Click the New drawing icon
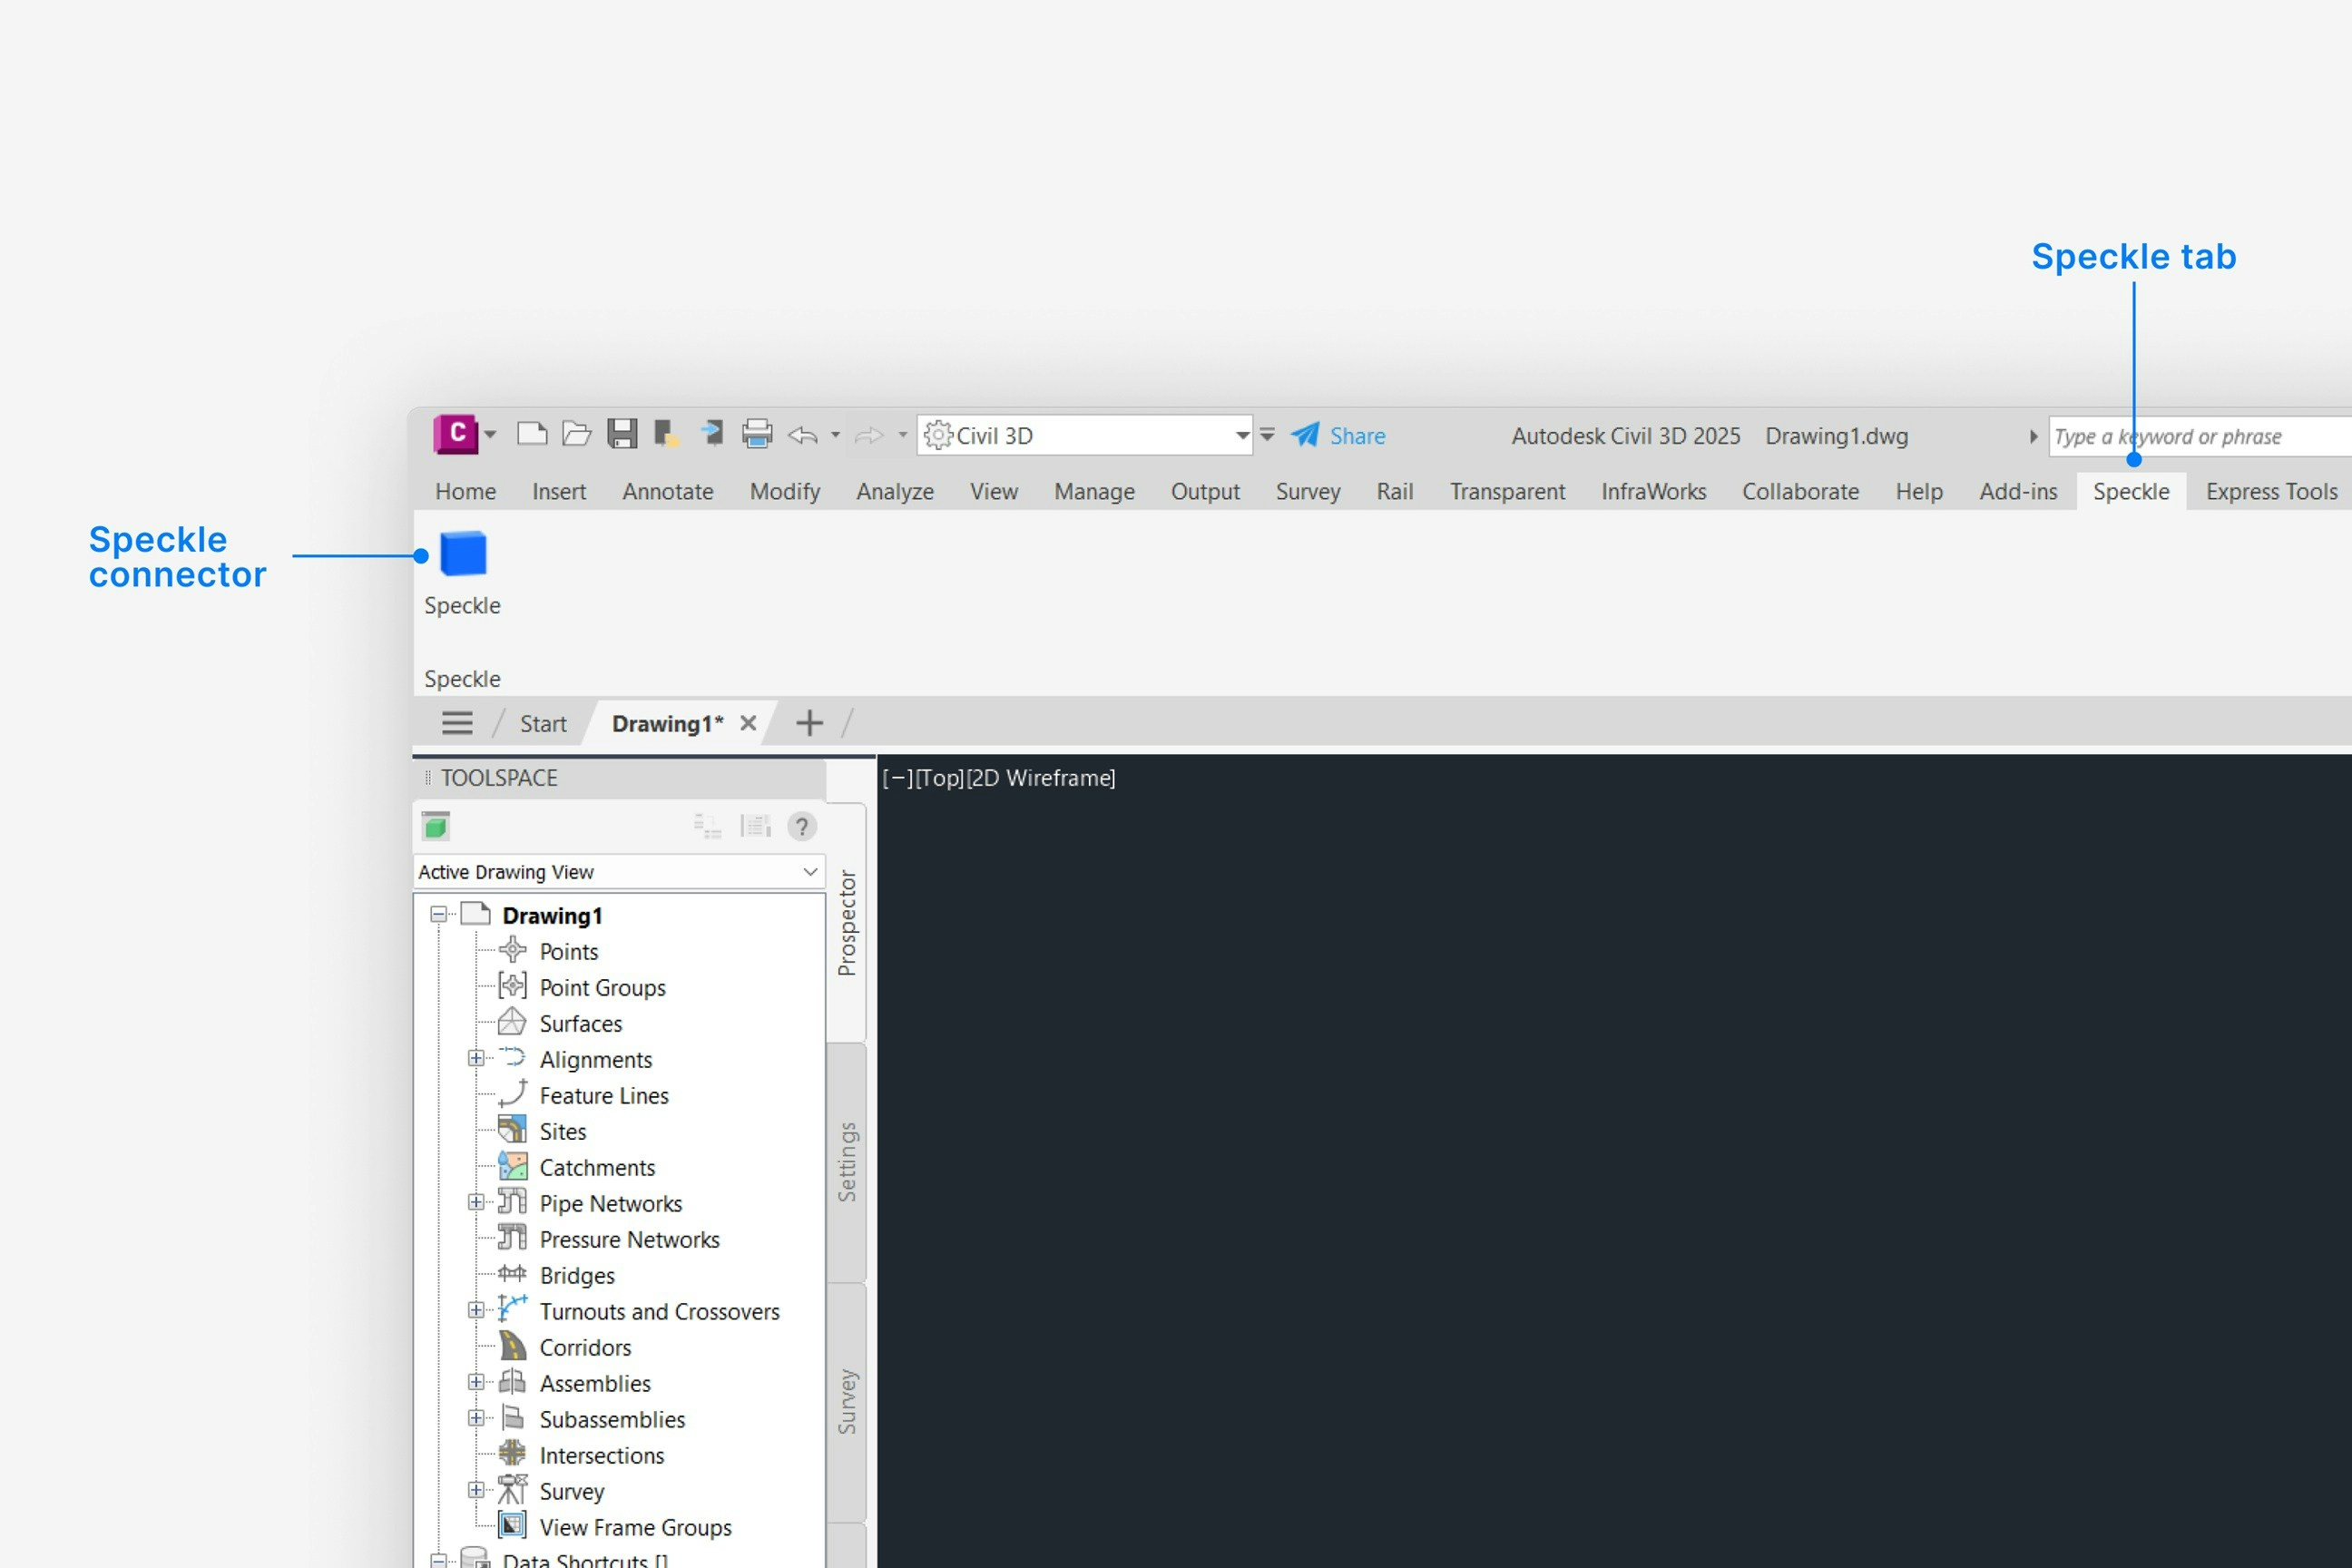The width and height of the screenshot is (2352, 1568). 531,434
